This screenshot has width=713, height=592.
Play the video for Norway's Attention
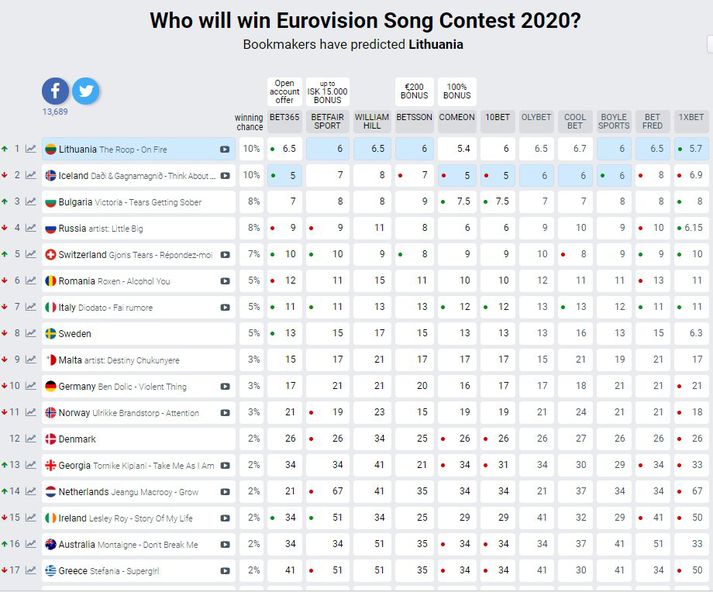pos(225,413)
